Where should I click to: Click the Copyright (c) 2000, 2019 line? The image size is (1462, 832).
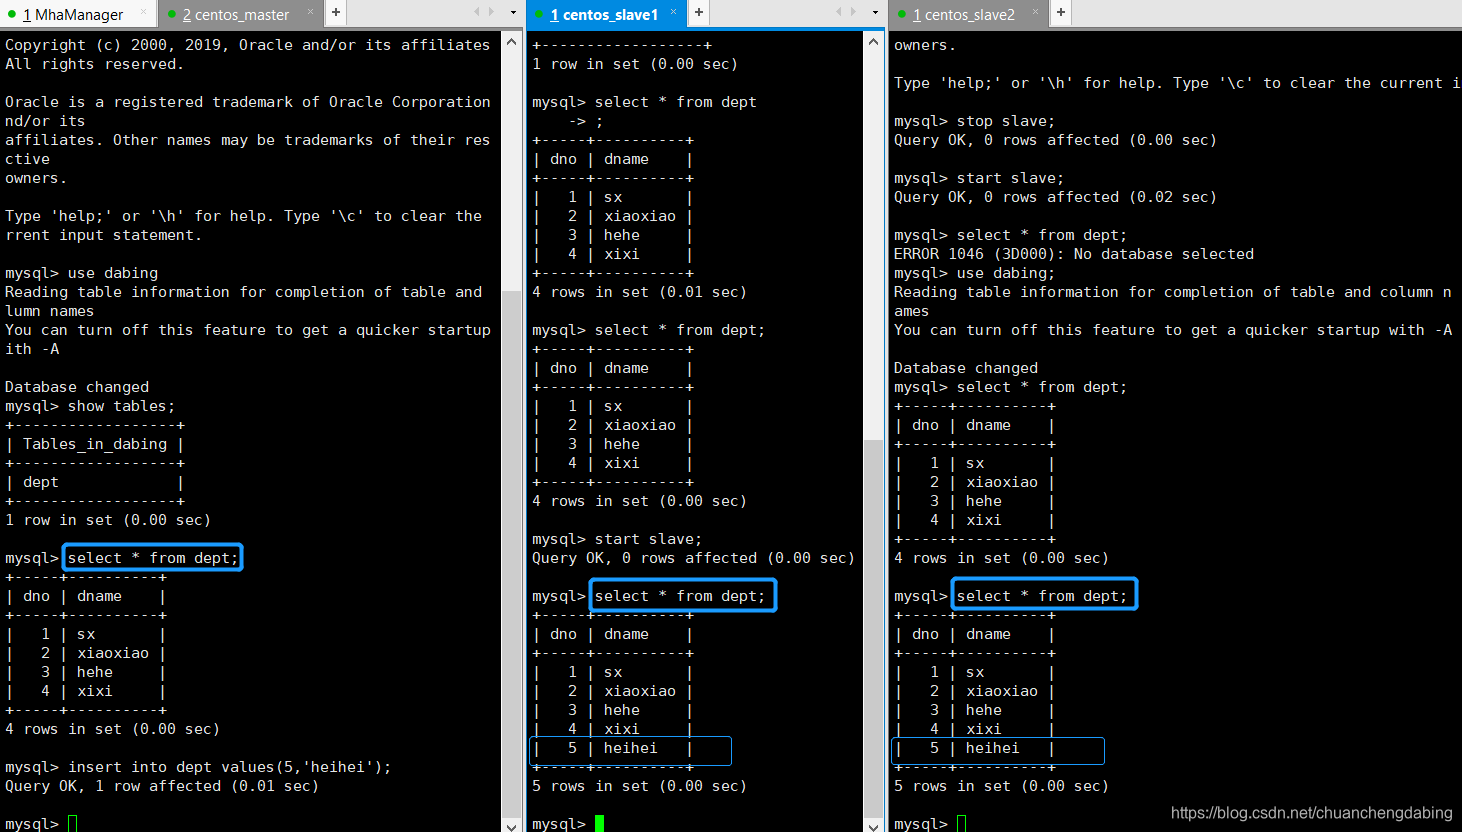[x=247, y=45]
